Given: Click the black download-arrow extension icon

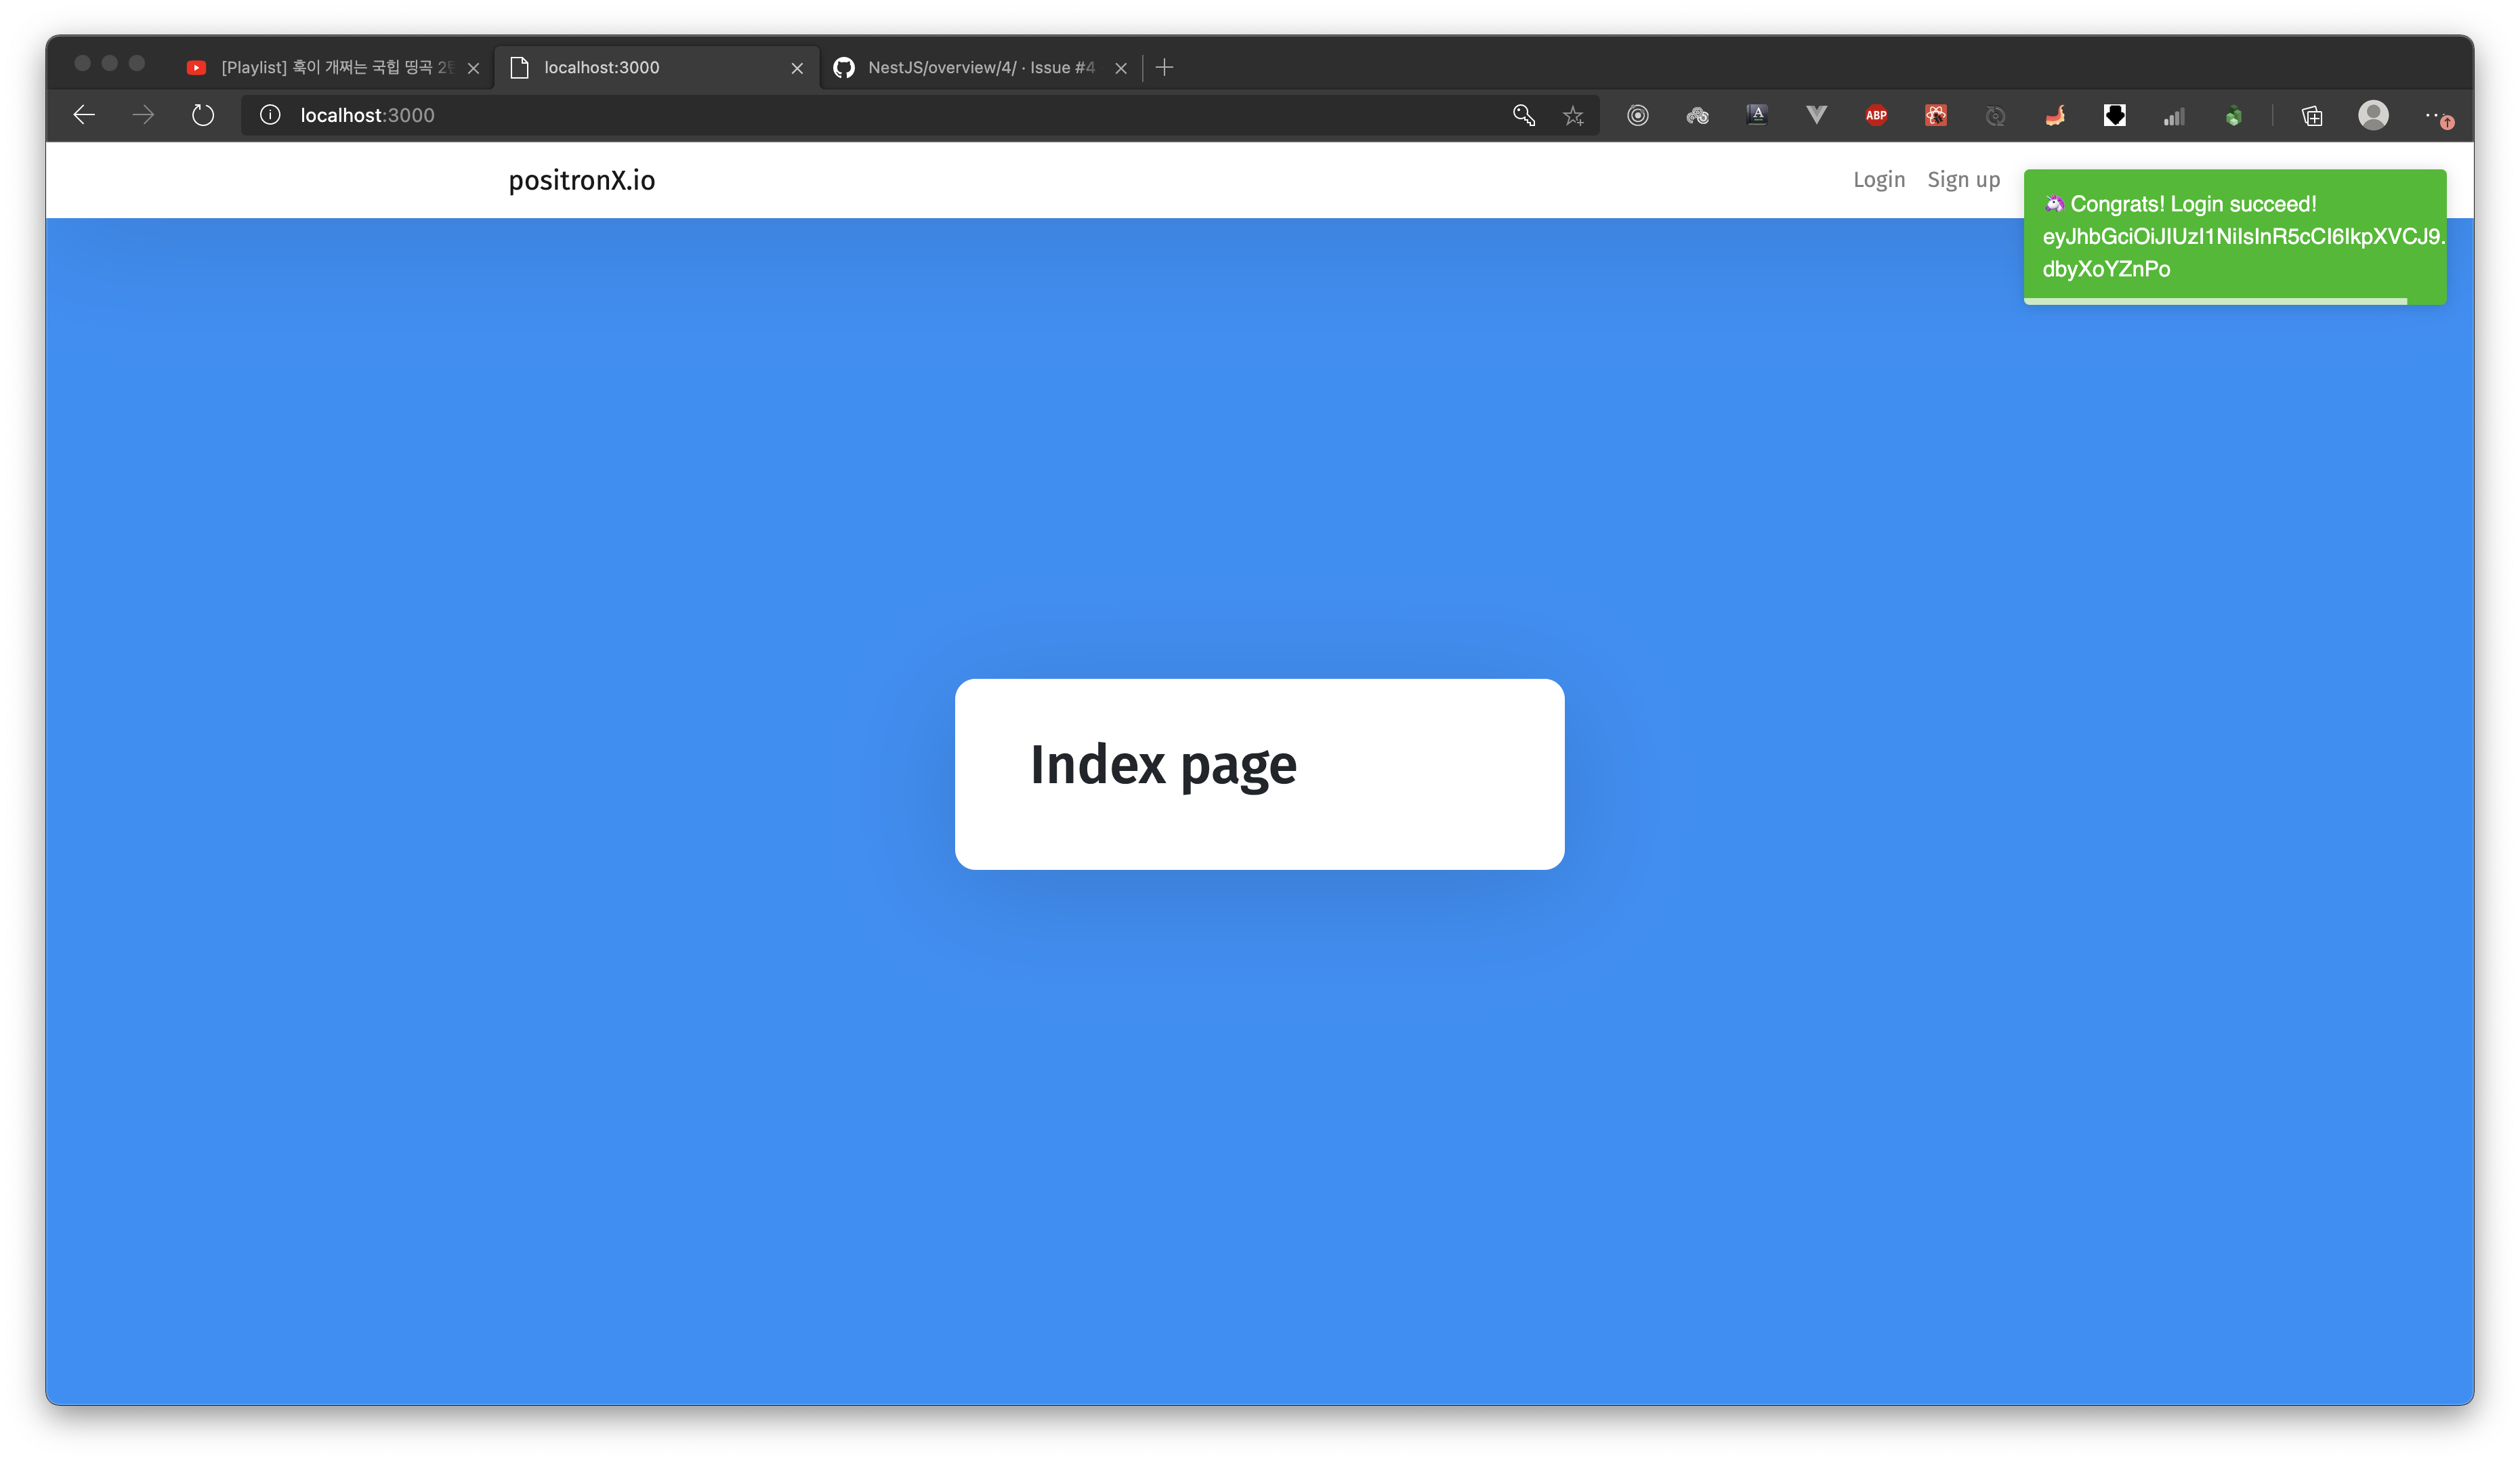Looking at the screenshot, I should pos(2114,115).
